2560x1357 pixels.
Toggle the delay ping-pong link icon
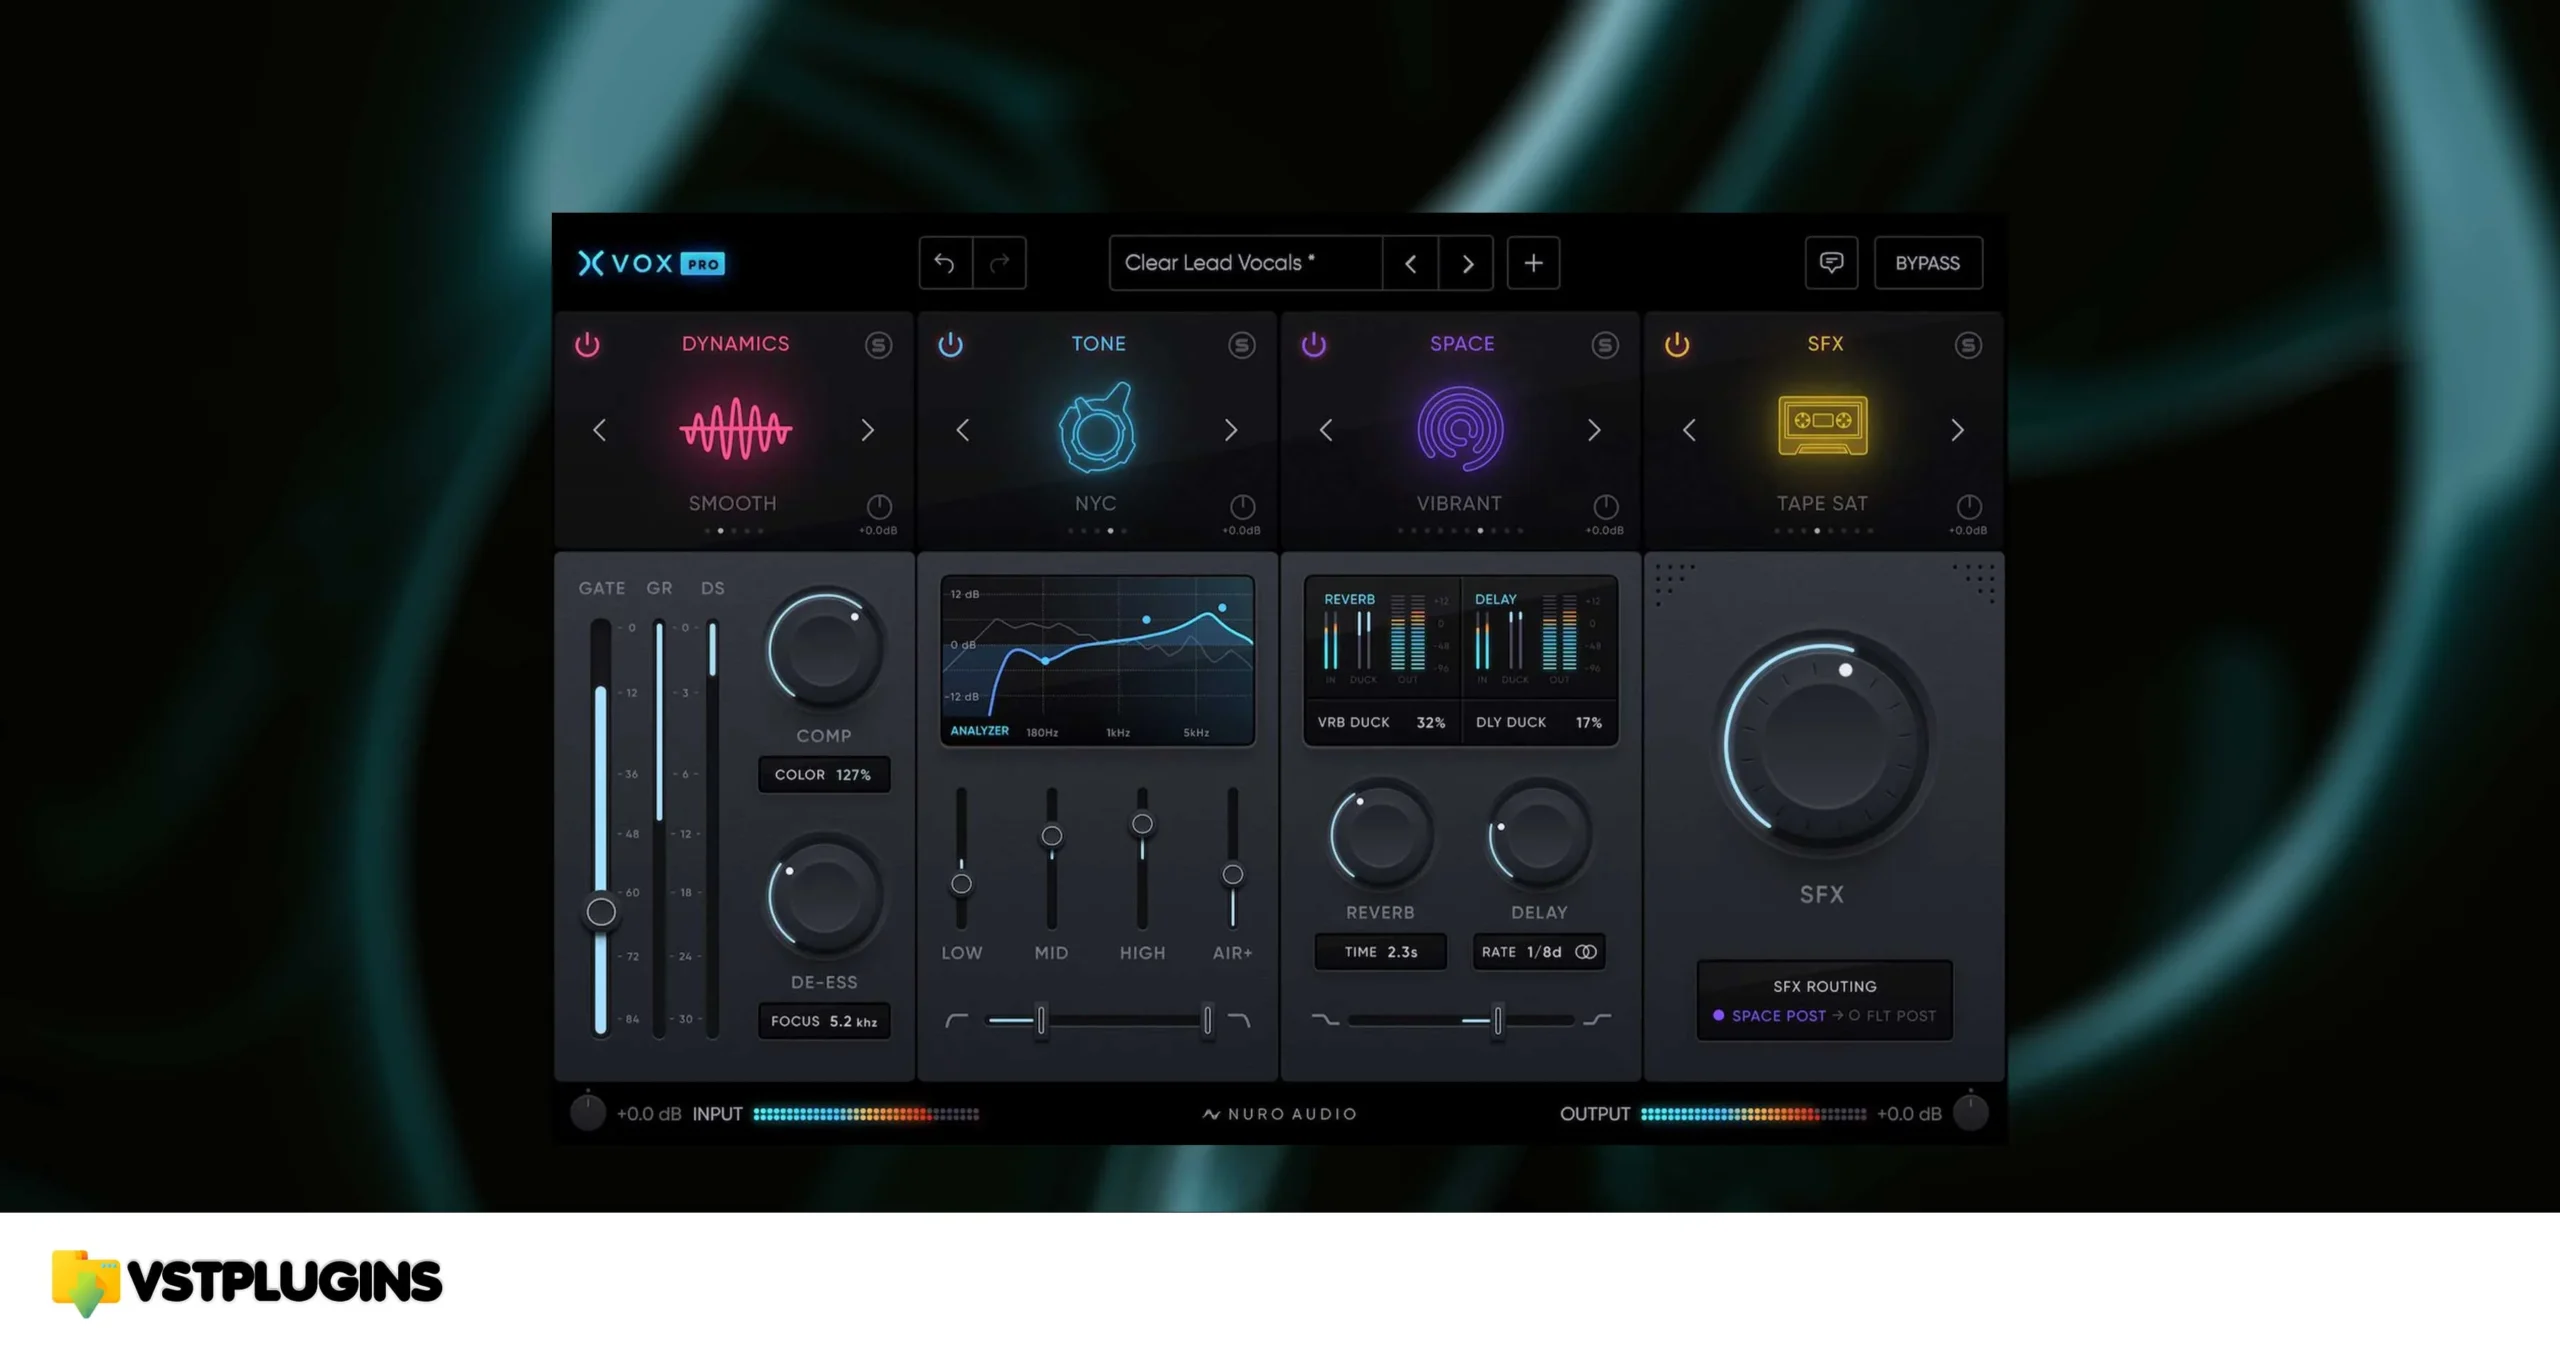[1586, 952]
